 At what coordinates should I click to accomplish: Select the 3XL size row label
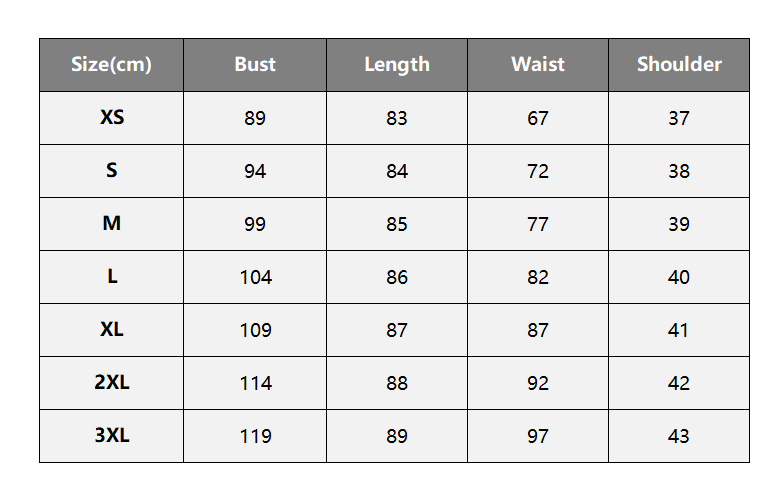(112, 435)
